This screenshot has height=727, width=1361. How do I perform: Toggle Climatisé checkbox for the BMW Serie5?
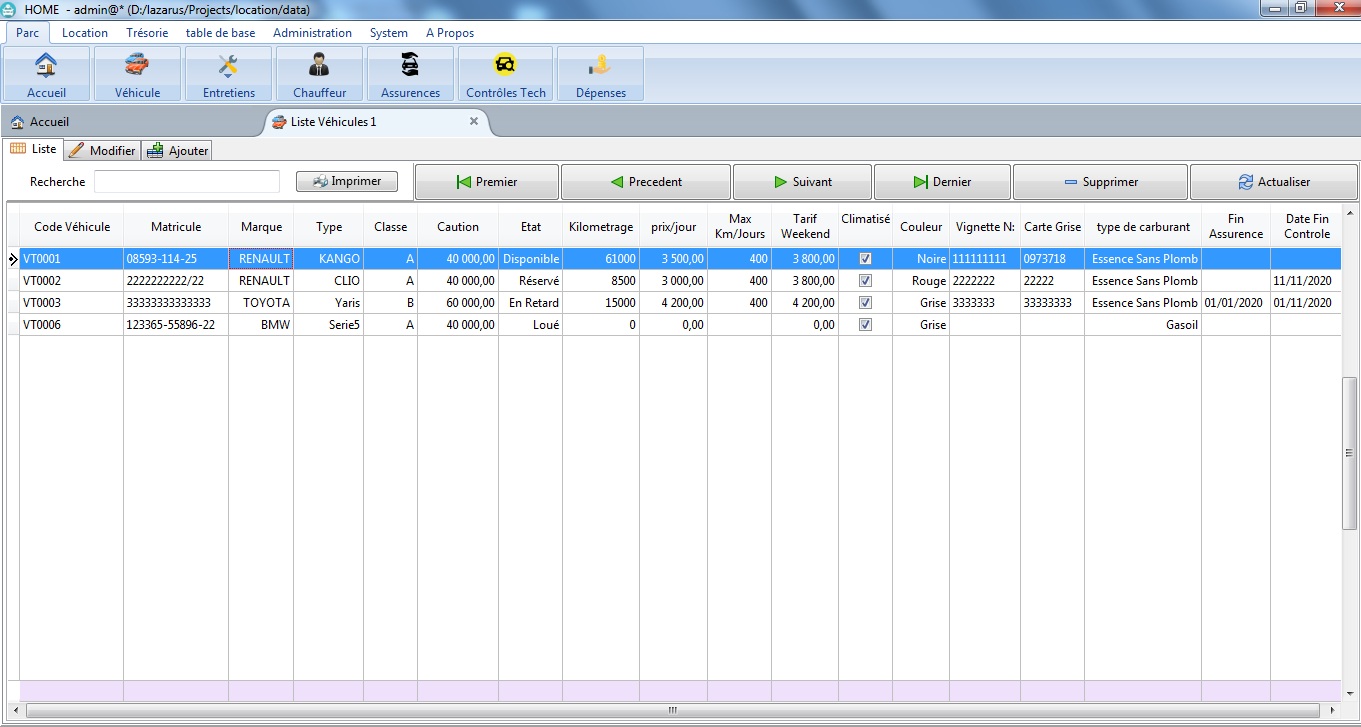click(x=865, y=325)
